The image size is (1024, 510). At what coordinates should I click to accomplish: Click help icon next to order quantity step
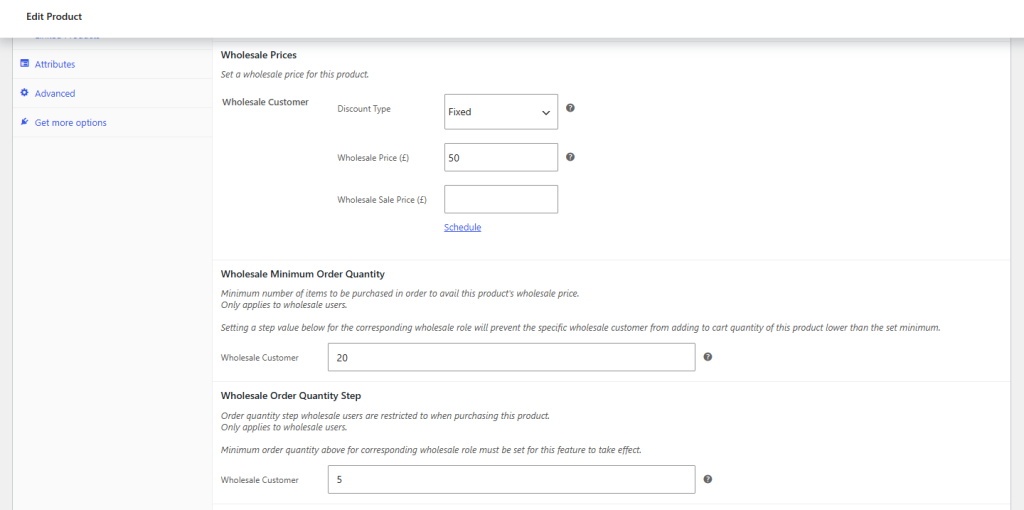[x=708, y=479]
